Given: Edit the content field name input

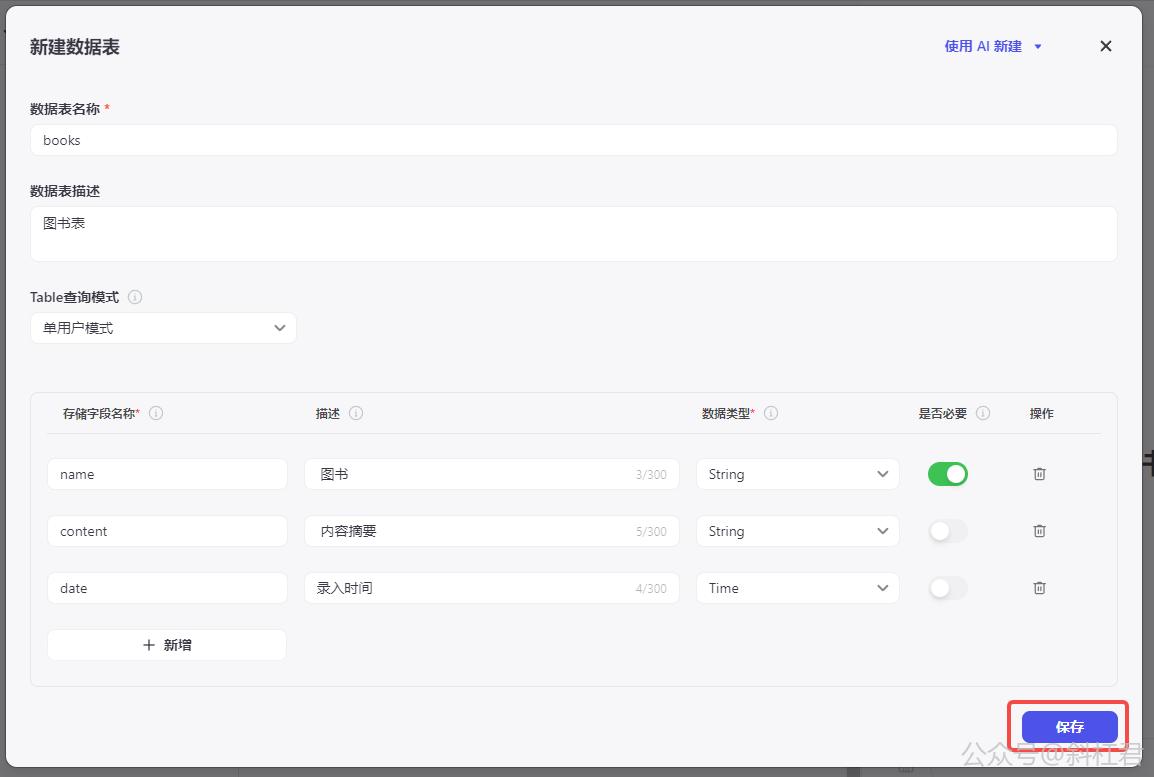Looking at the screenshot, I should 167,531.
